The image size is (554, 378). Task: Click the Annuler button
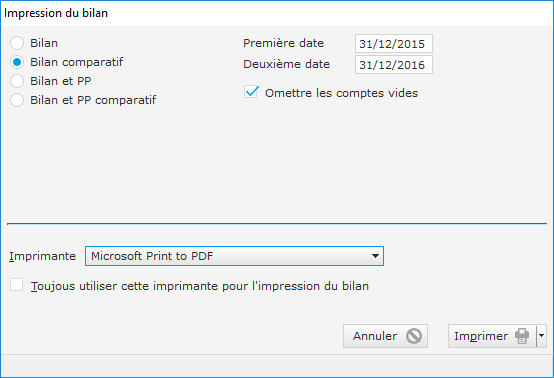point(385,336)
